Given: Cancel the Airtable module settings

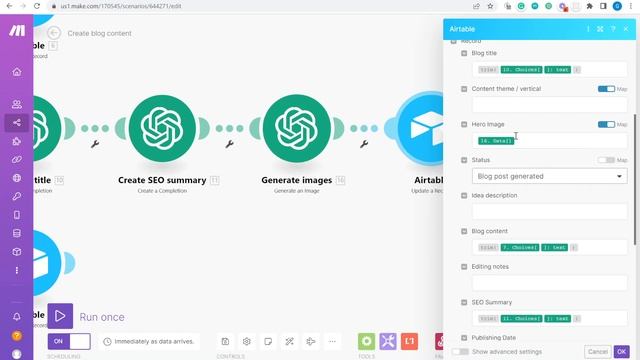Looking at the screenshot, I should 598,351.
